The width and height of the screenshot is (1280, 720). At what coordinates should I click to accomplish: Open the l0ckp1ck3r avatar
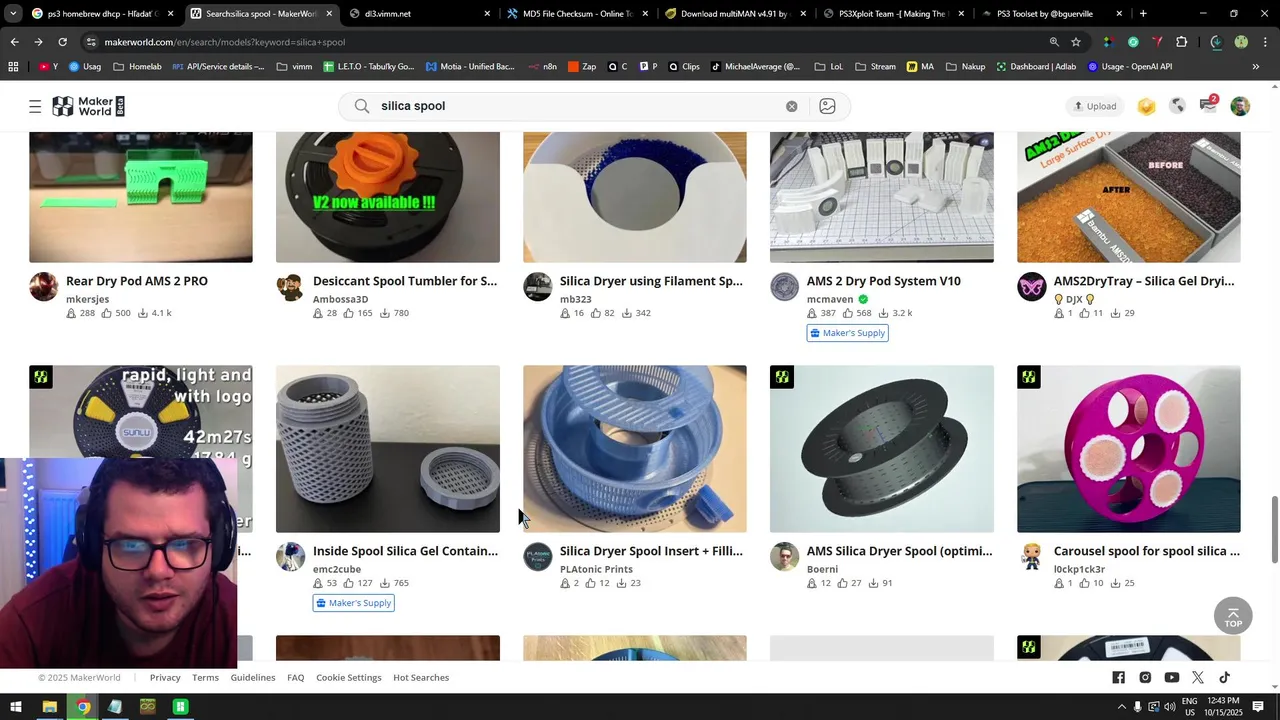(1032, 557)
